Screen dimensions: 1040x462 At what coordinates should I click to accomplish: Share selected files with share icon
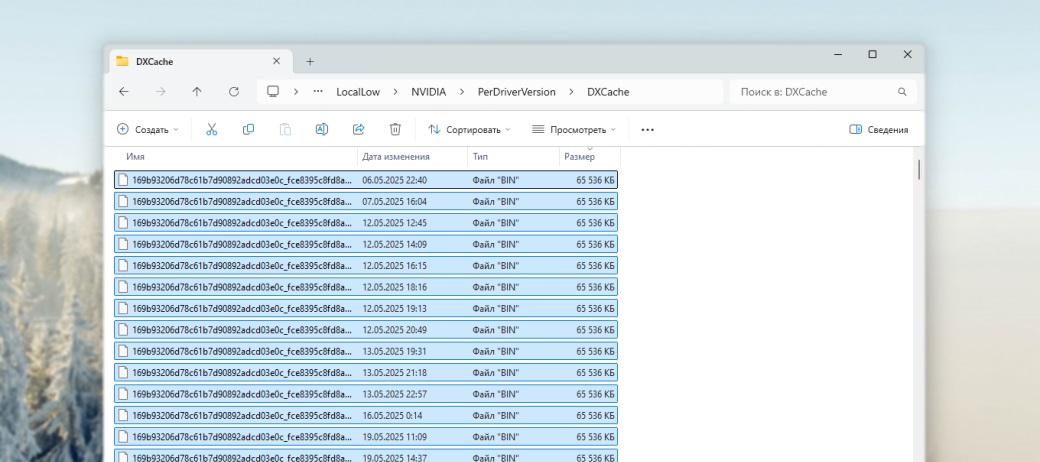pos(359,130)
